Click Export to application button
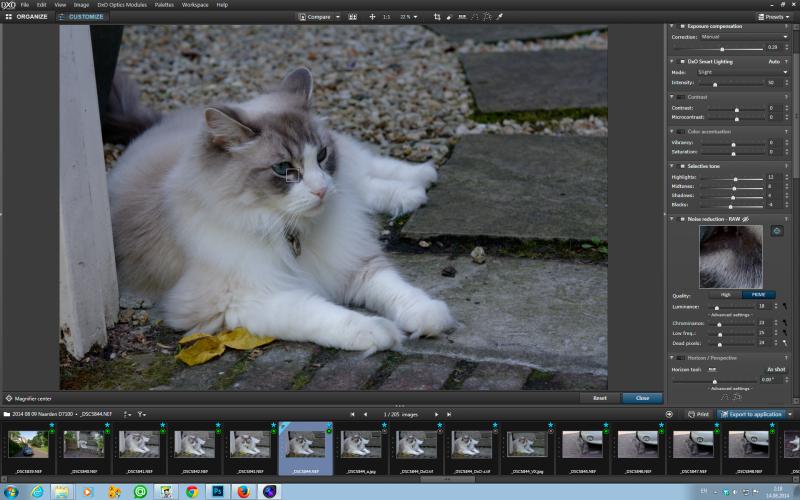The width and height of the screenshot is (800, 500). (x=751, y=414)
